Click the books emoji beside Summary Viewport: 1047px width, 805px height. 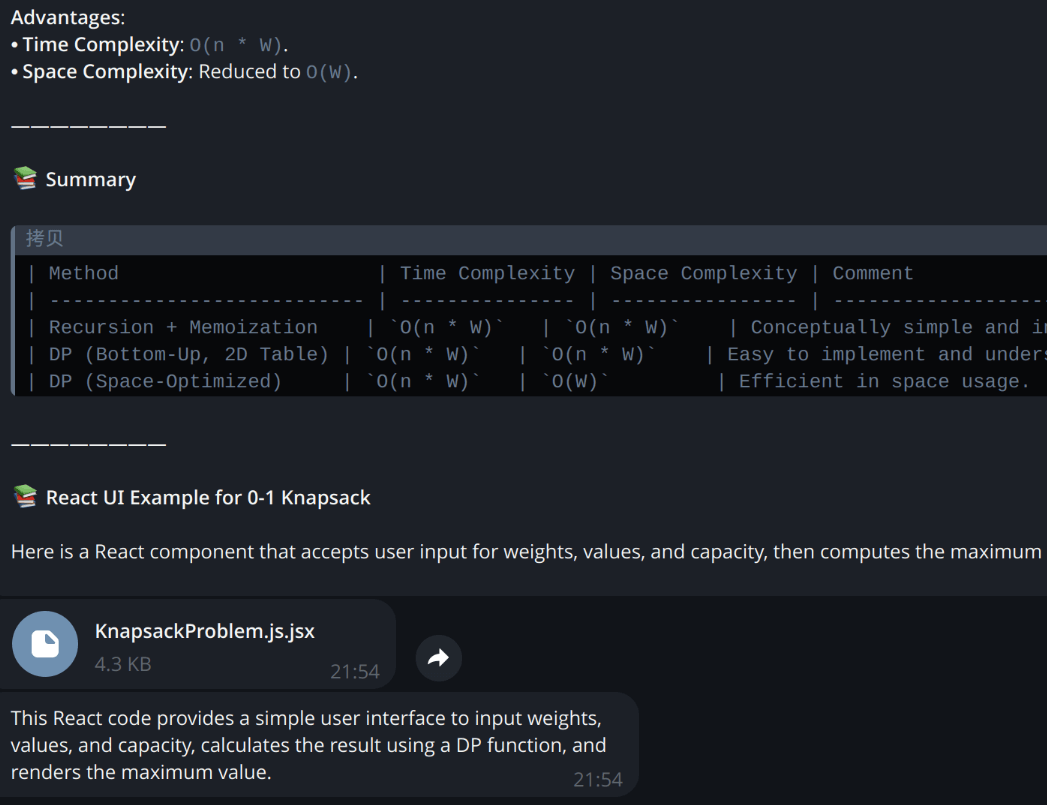coord(25,178)
